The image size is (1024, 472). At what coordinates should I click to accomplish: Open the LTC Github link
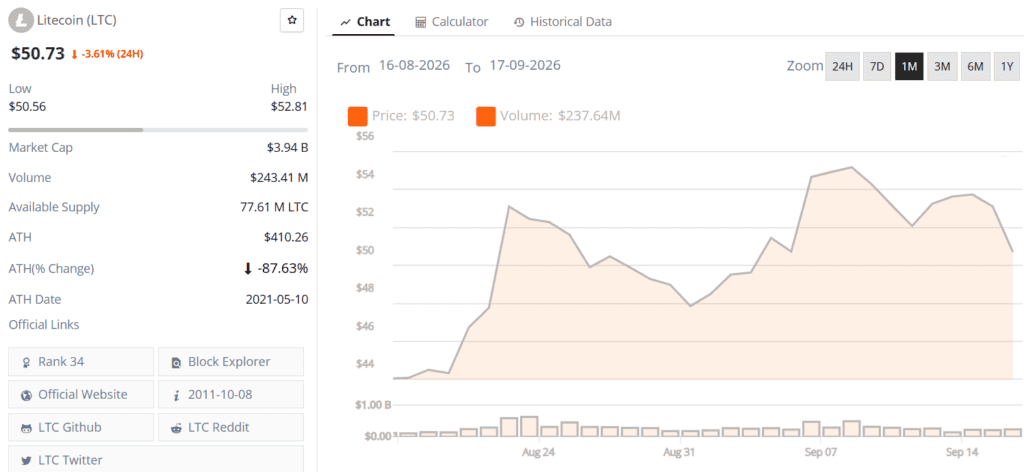pyautogui.click(x=81, y=428)
